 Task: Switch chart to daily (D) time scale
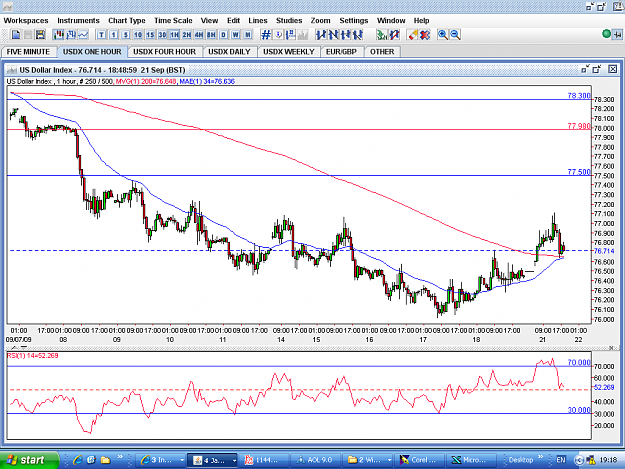224,35
